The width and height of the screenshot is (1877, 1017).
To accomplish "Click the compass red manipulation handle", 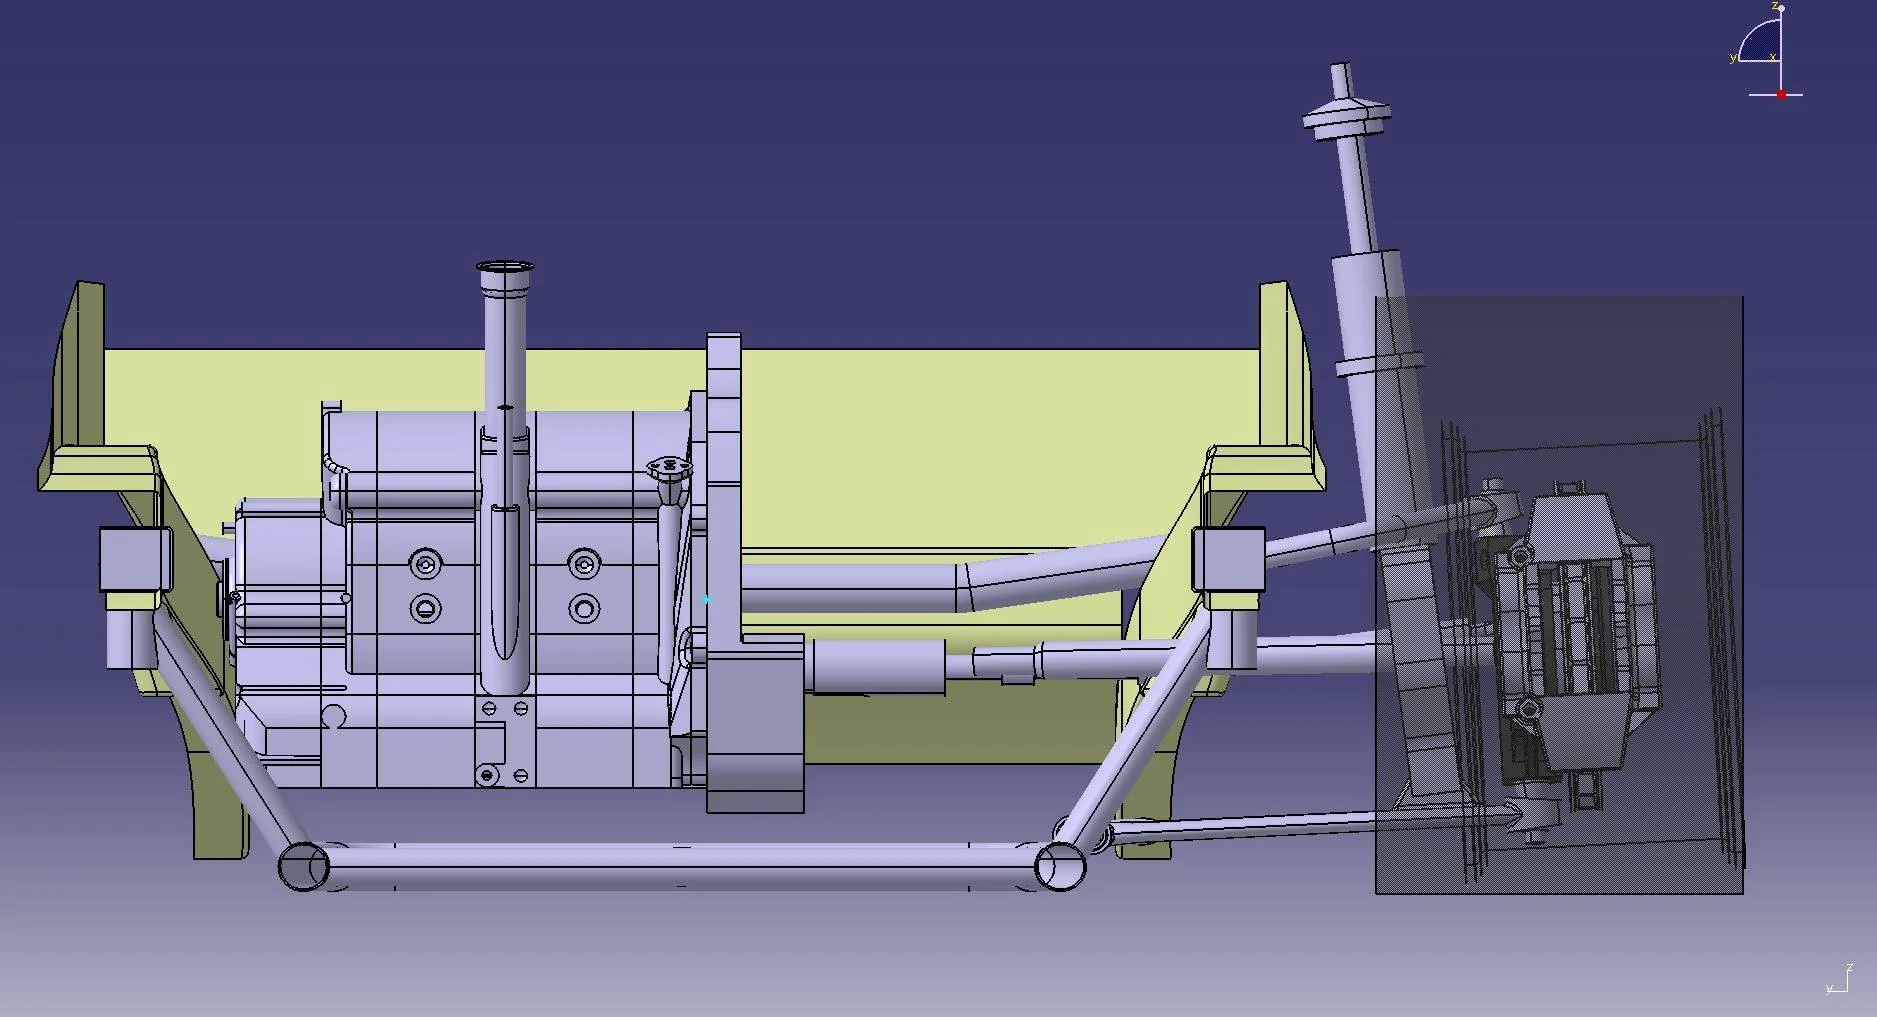I will point(1781,94).
